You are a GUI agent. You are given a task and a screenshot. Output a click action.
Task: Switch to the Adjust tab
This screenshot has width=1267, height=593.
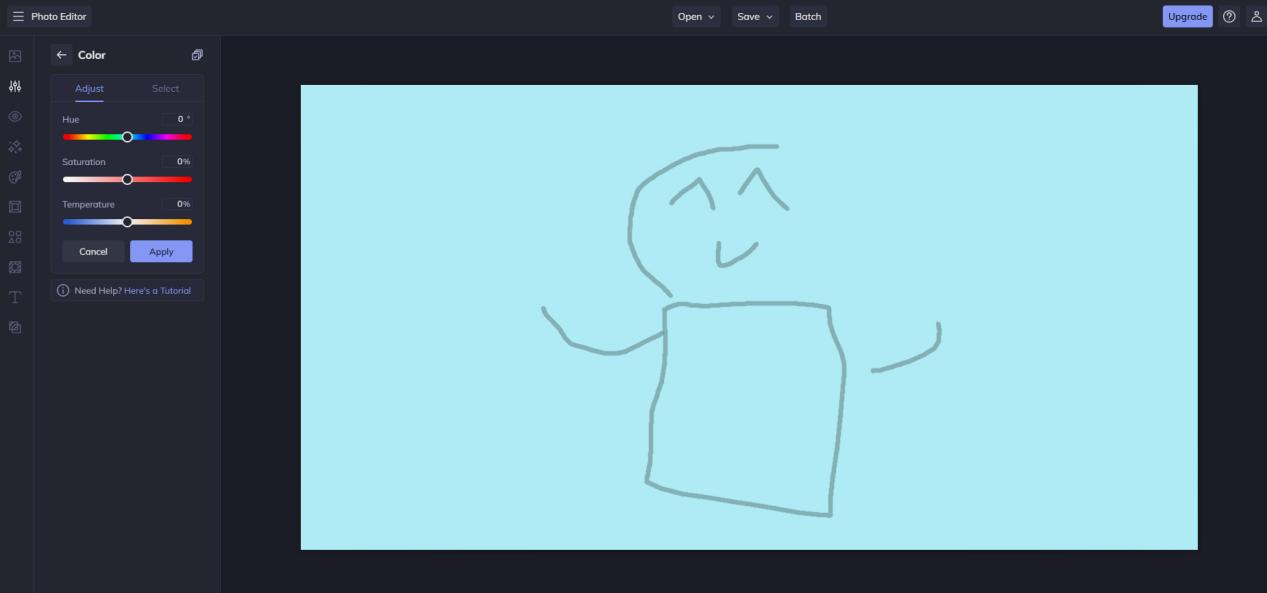(89, 88)
